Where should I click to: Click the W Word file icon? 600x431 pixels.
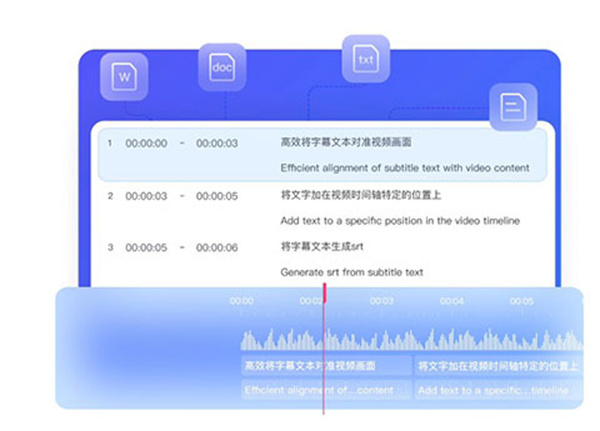[124, 76]
